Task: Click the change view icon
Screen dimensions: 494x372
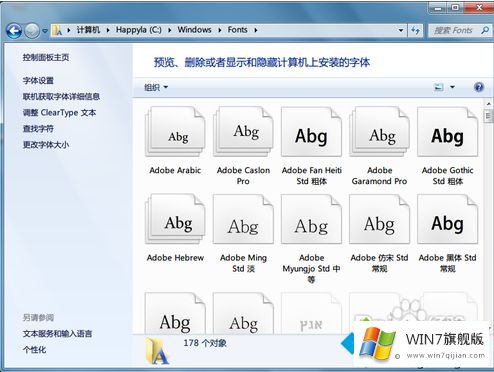Action: [439, 87]
